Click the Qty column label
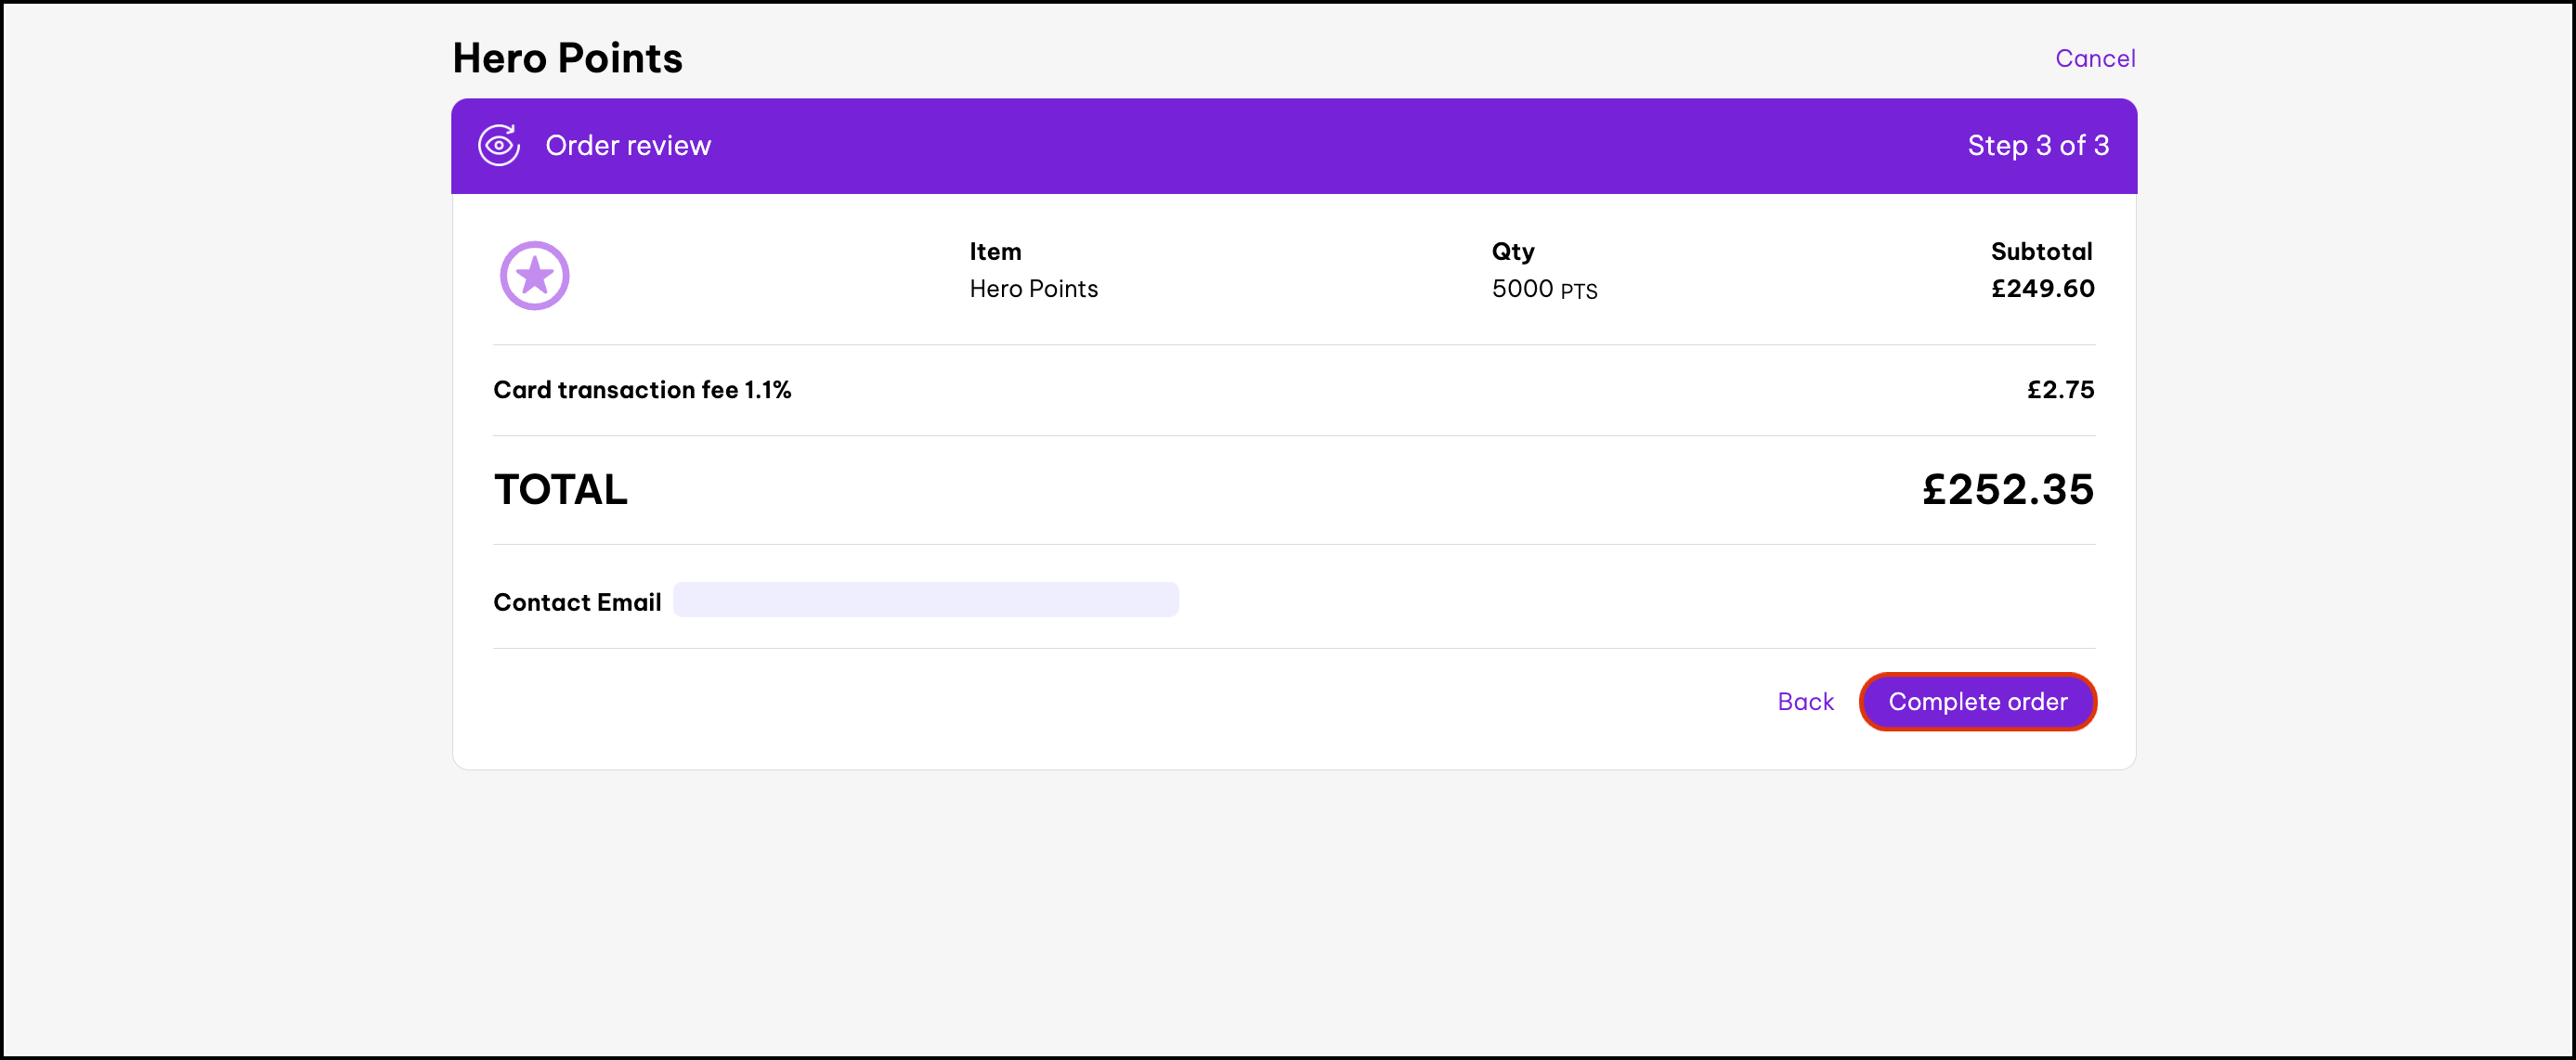 pos(1512,251)
